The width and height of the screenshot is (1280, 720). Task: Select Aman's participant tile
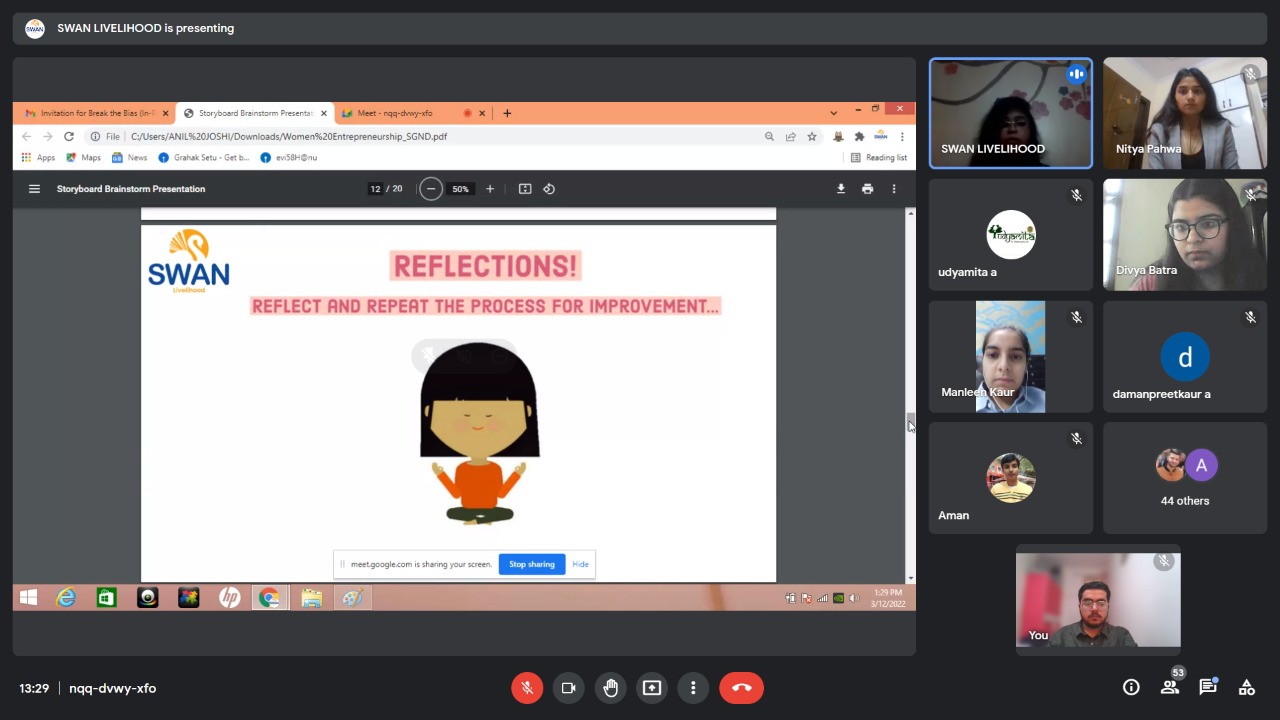[x=1011, y=478]
